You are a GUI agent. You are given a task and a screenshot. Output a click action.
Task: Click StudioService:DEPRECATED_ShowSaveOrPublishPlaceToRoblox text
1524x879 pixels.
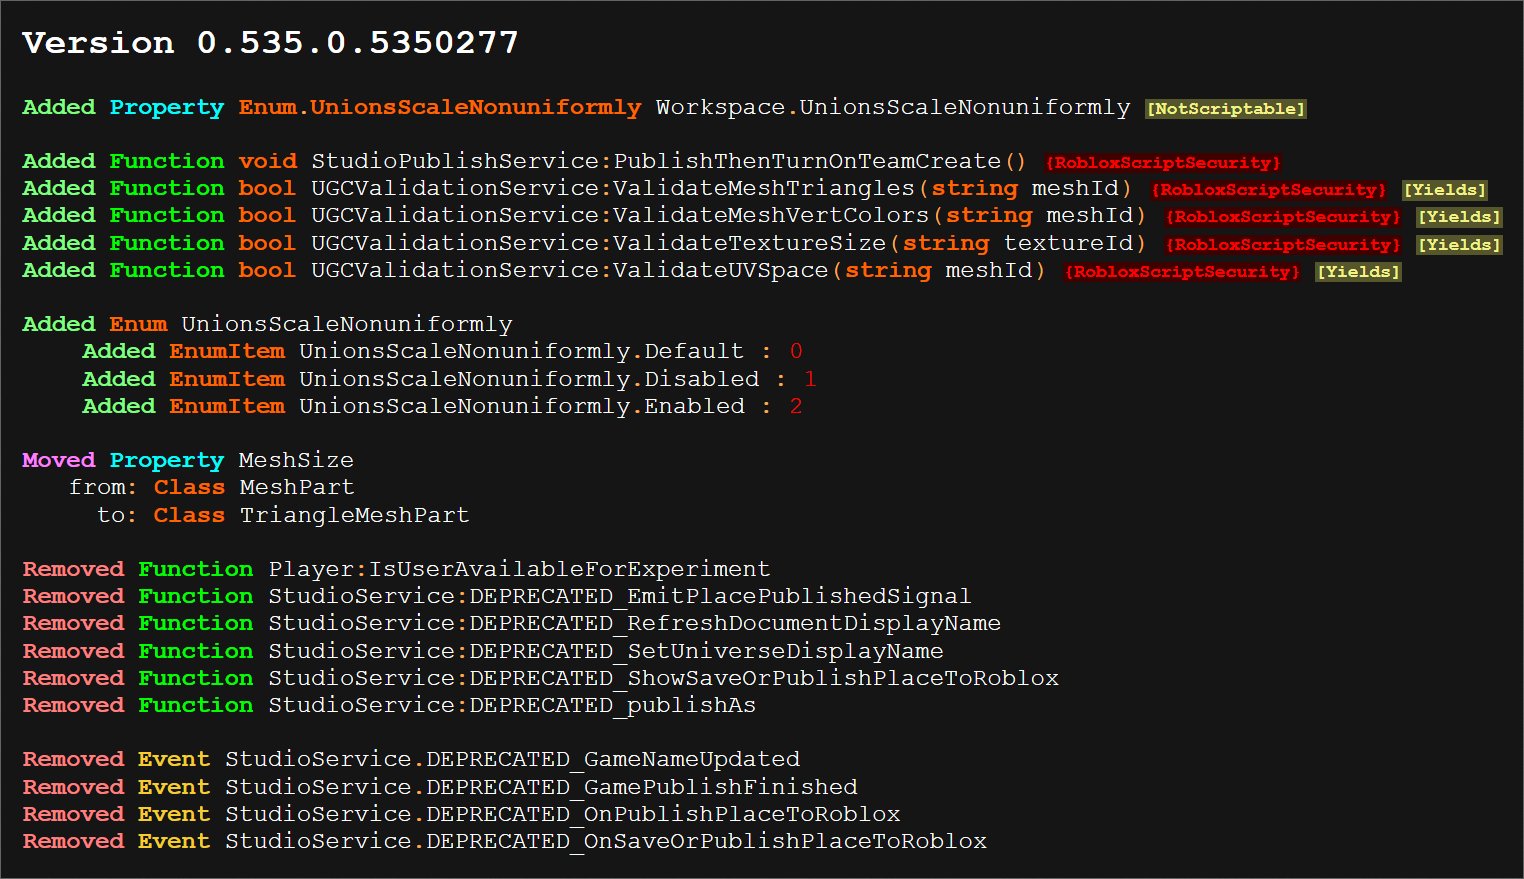coord(663,678)
